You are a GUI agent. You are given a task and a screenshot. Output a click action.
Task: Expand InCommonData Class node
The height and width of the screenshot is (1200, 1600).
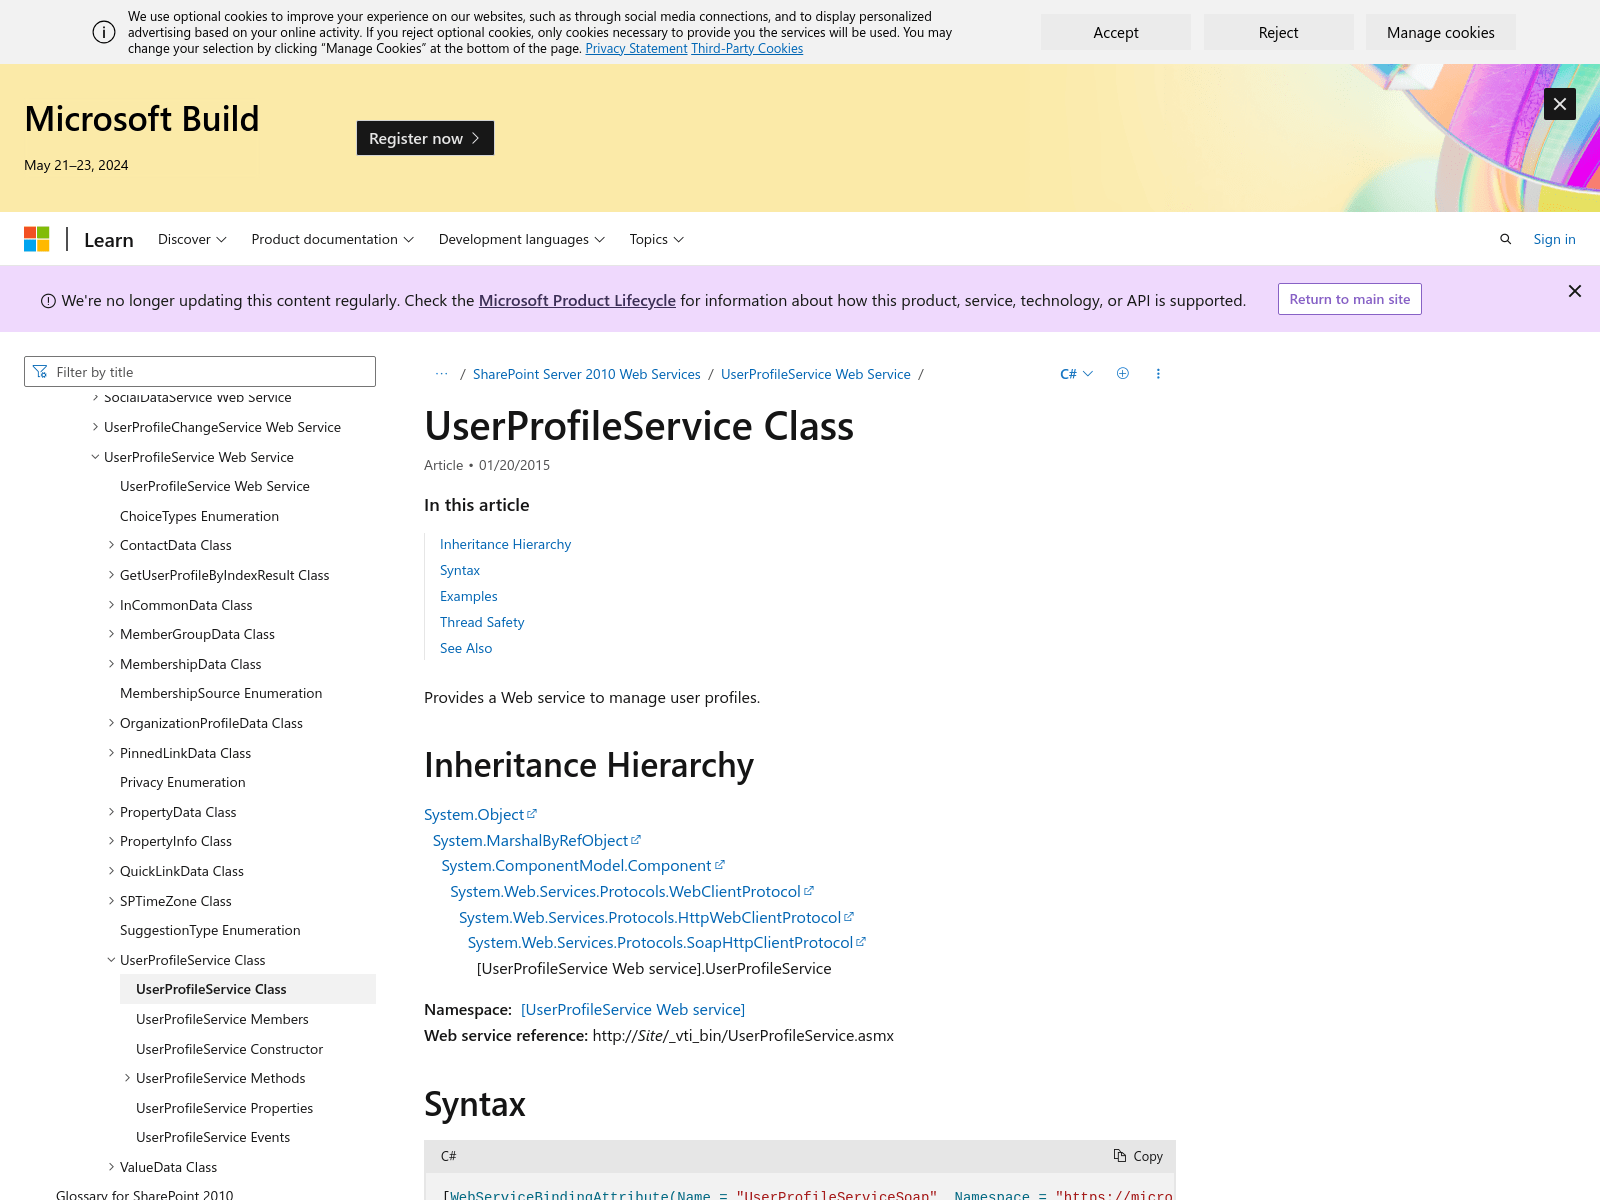point(111,605)
